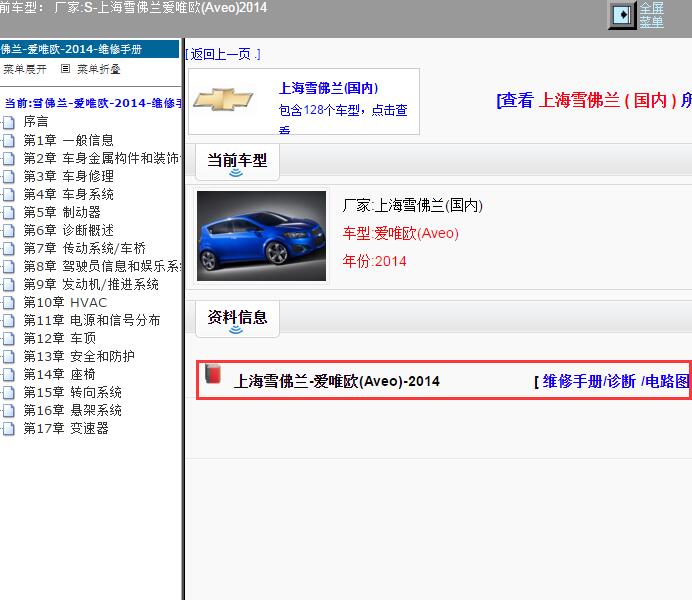The height and width of the screenshot is (600, 692).
Task: Click page icon beside 第9章 发动机
Action: coord(9,285)
